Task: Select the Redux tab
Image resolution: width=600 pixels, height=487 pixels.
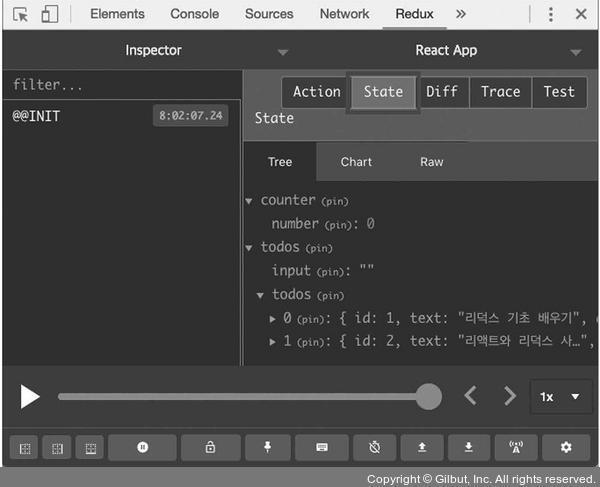Action: (x=414, y=14)
